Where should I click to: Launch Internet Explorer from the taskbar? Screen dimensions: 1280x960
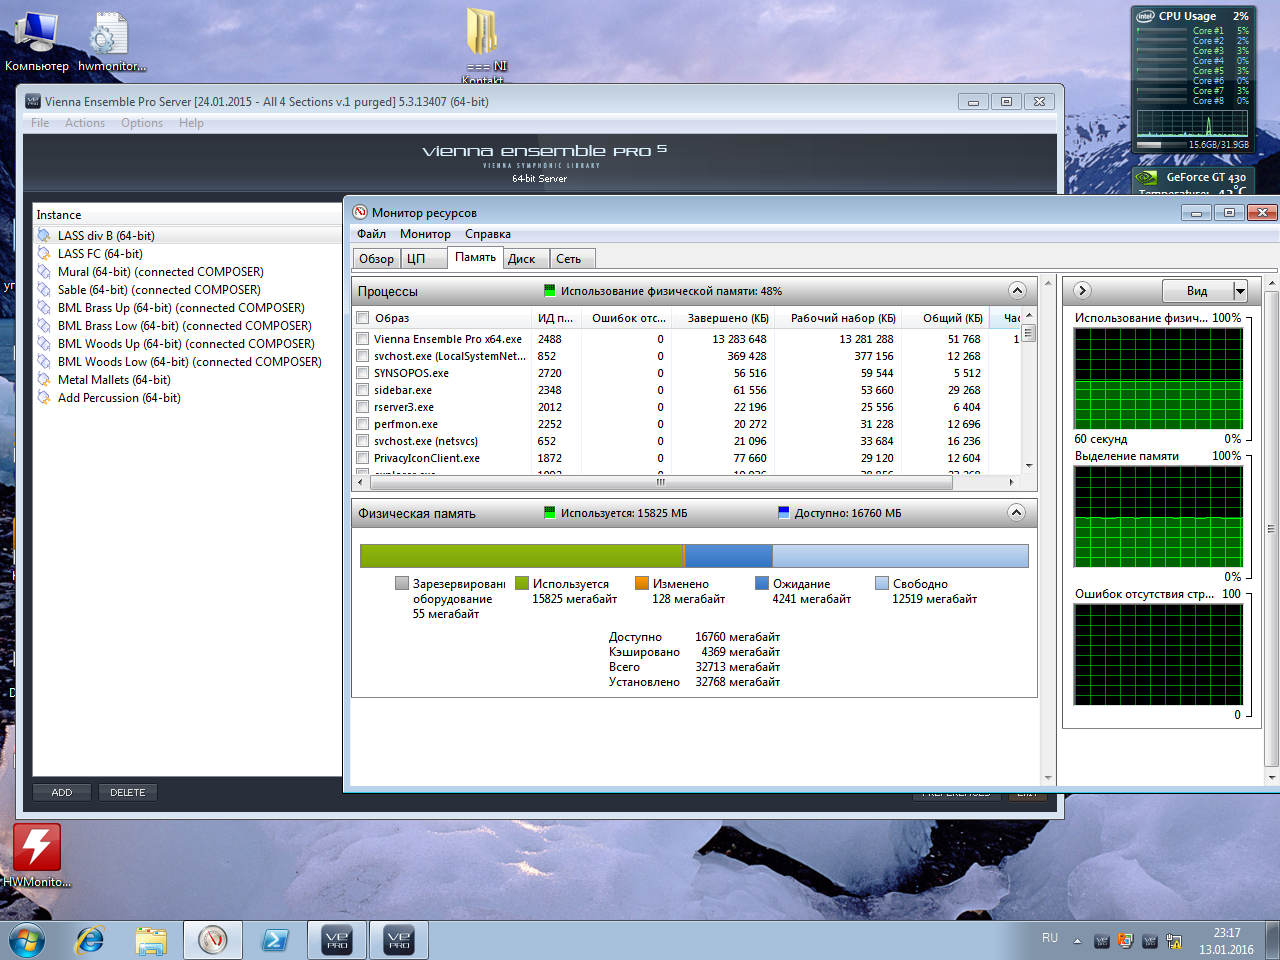coord(90,940)
